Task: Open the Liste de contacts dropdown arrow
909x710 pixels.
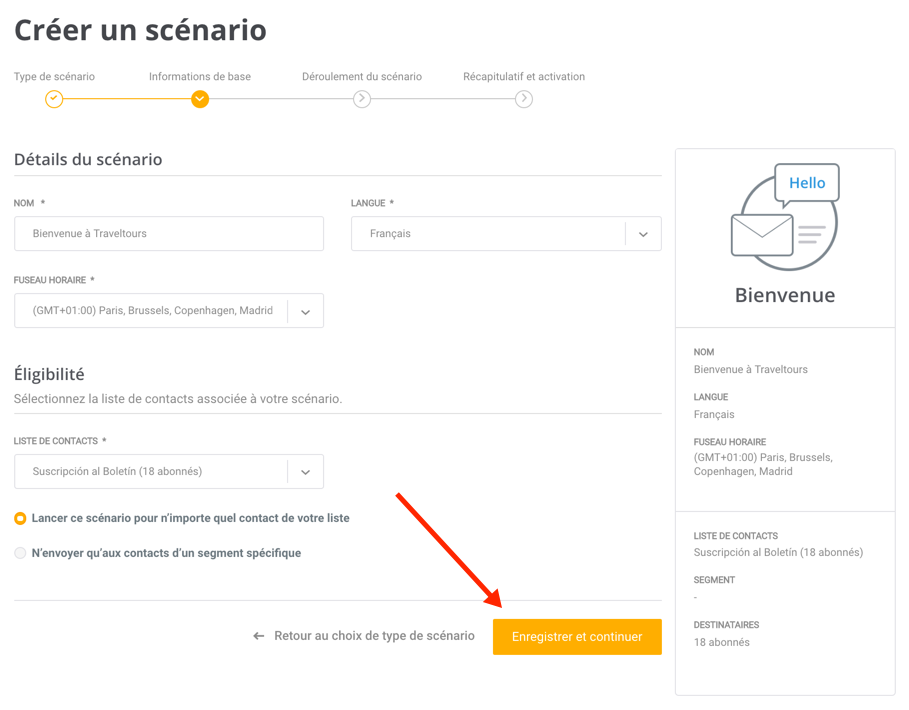Action: (x=306, y=472)
